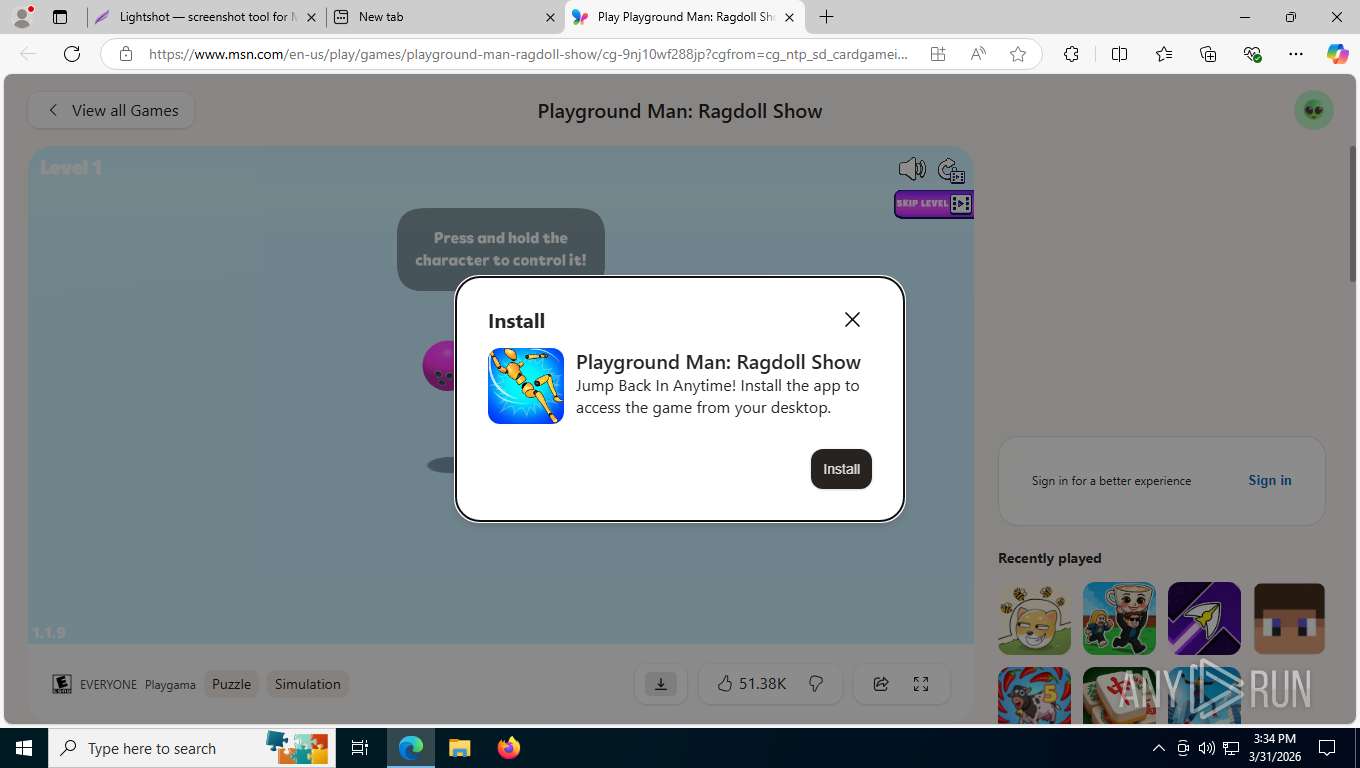This screenshot has width=1360, height=768.
Task: Close the Play Playground Man tab
Action: (x=789, y=17)
